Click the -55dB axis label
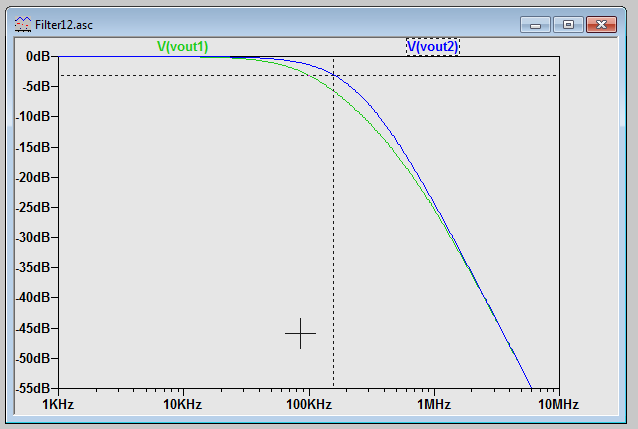Screen dimensions: 638x429 pyautogui.click(x=33, y=388)
